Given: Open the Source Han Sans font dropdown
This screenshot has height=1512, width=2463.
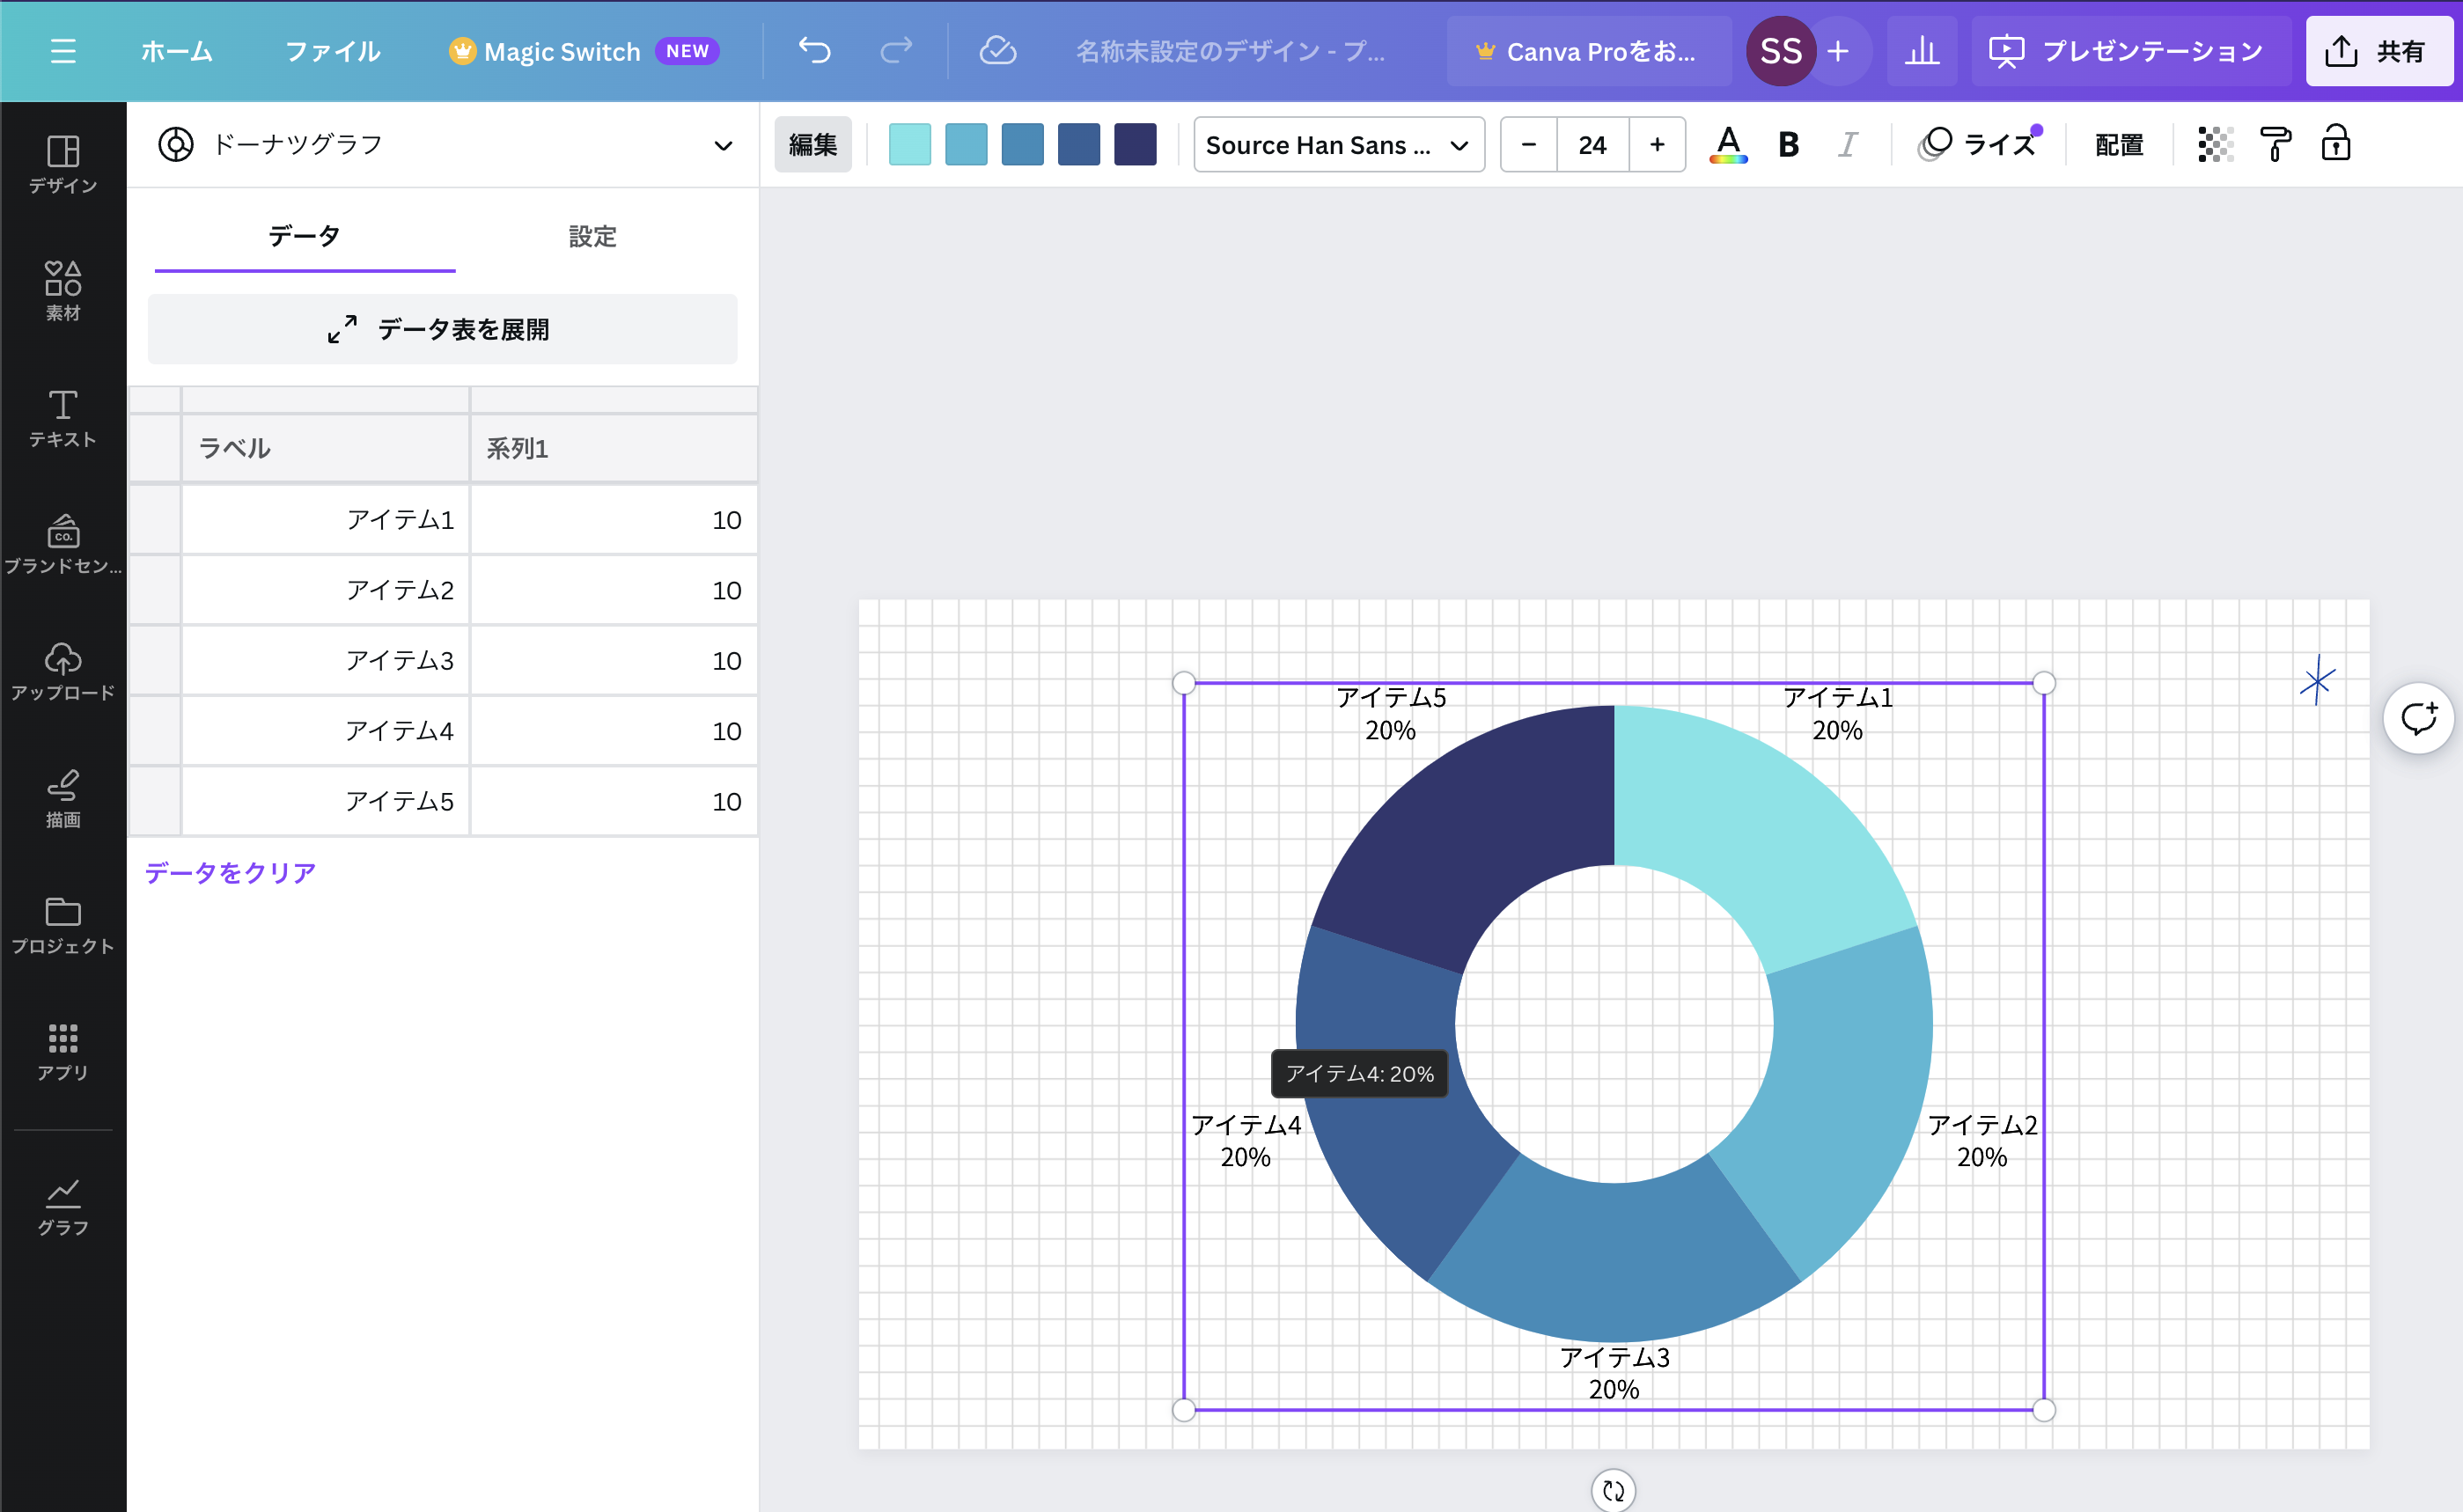Looking at the screenshot, I should (x=1337, y=145).
